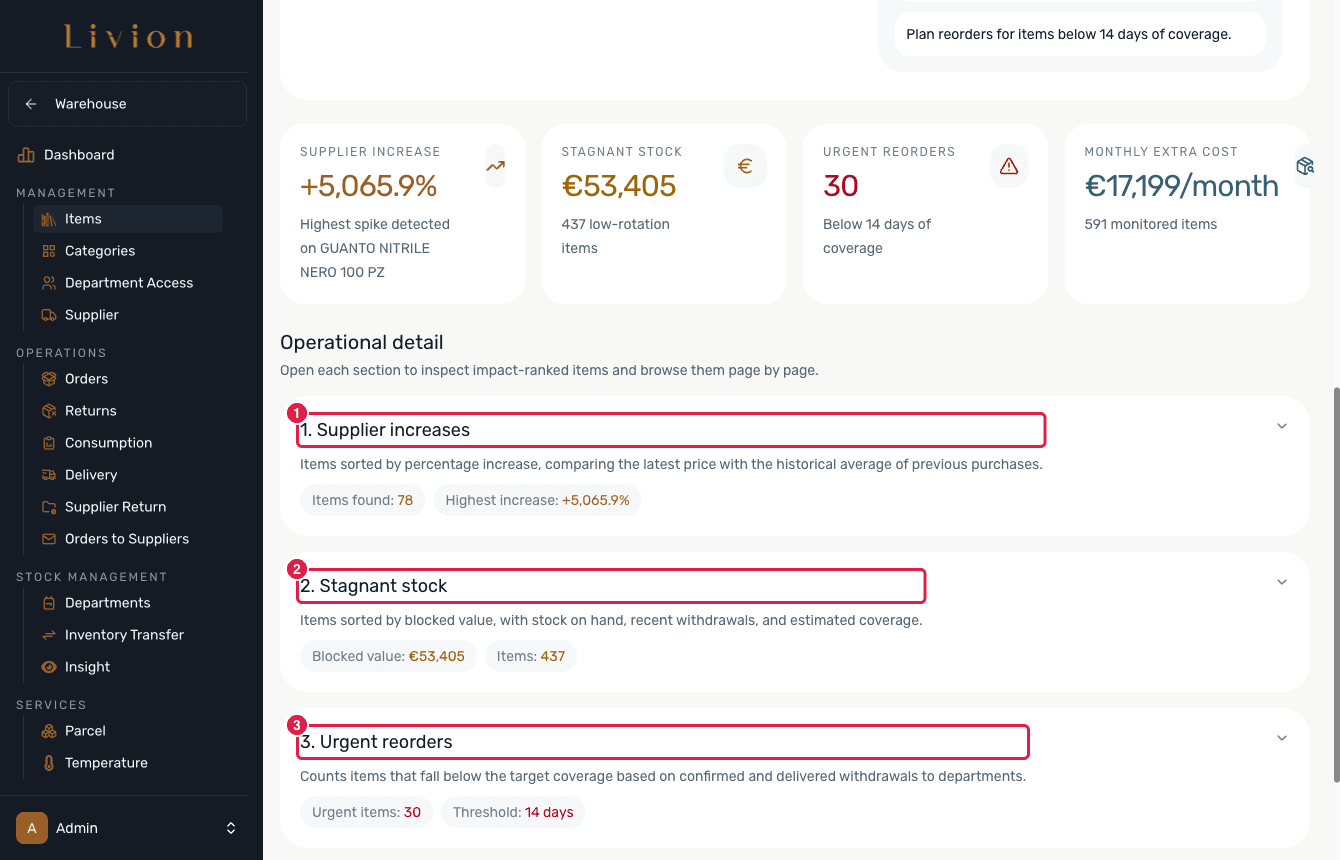Click the 'Urgent items: 30' chip
Screen dimensions: 1340x860
coord(366,812)
